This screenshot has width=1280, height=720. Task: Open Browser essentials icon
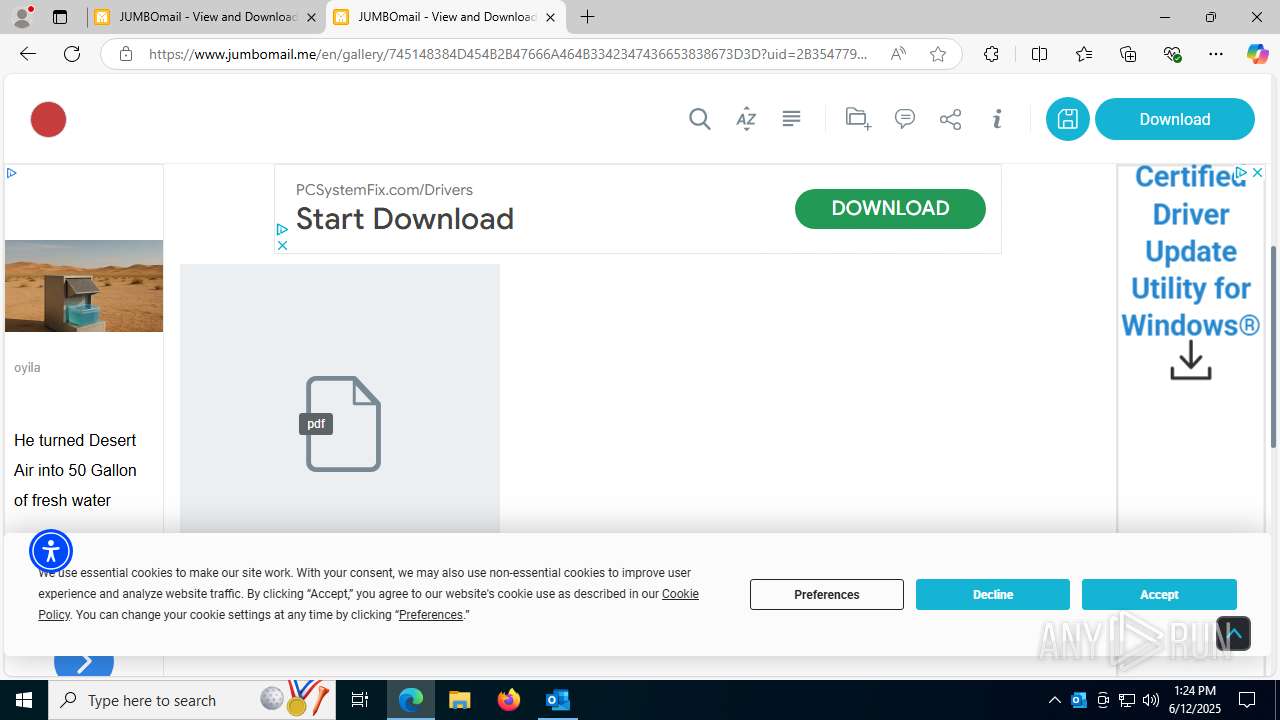tap(1172, 54)
